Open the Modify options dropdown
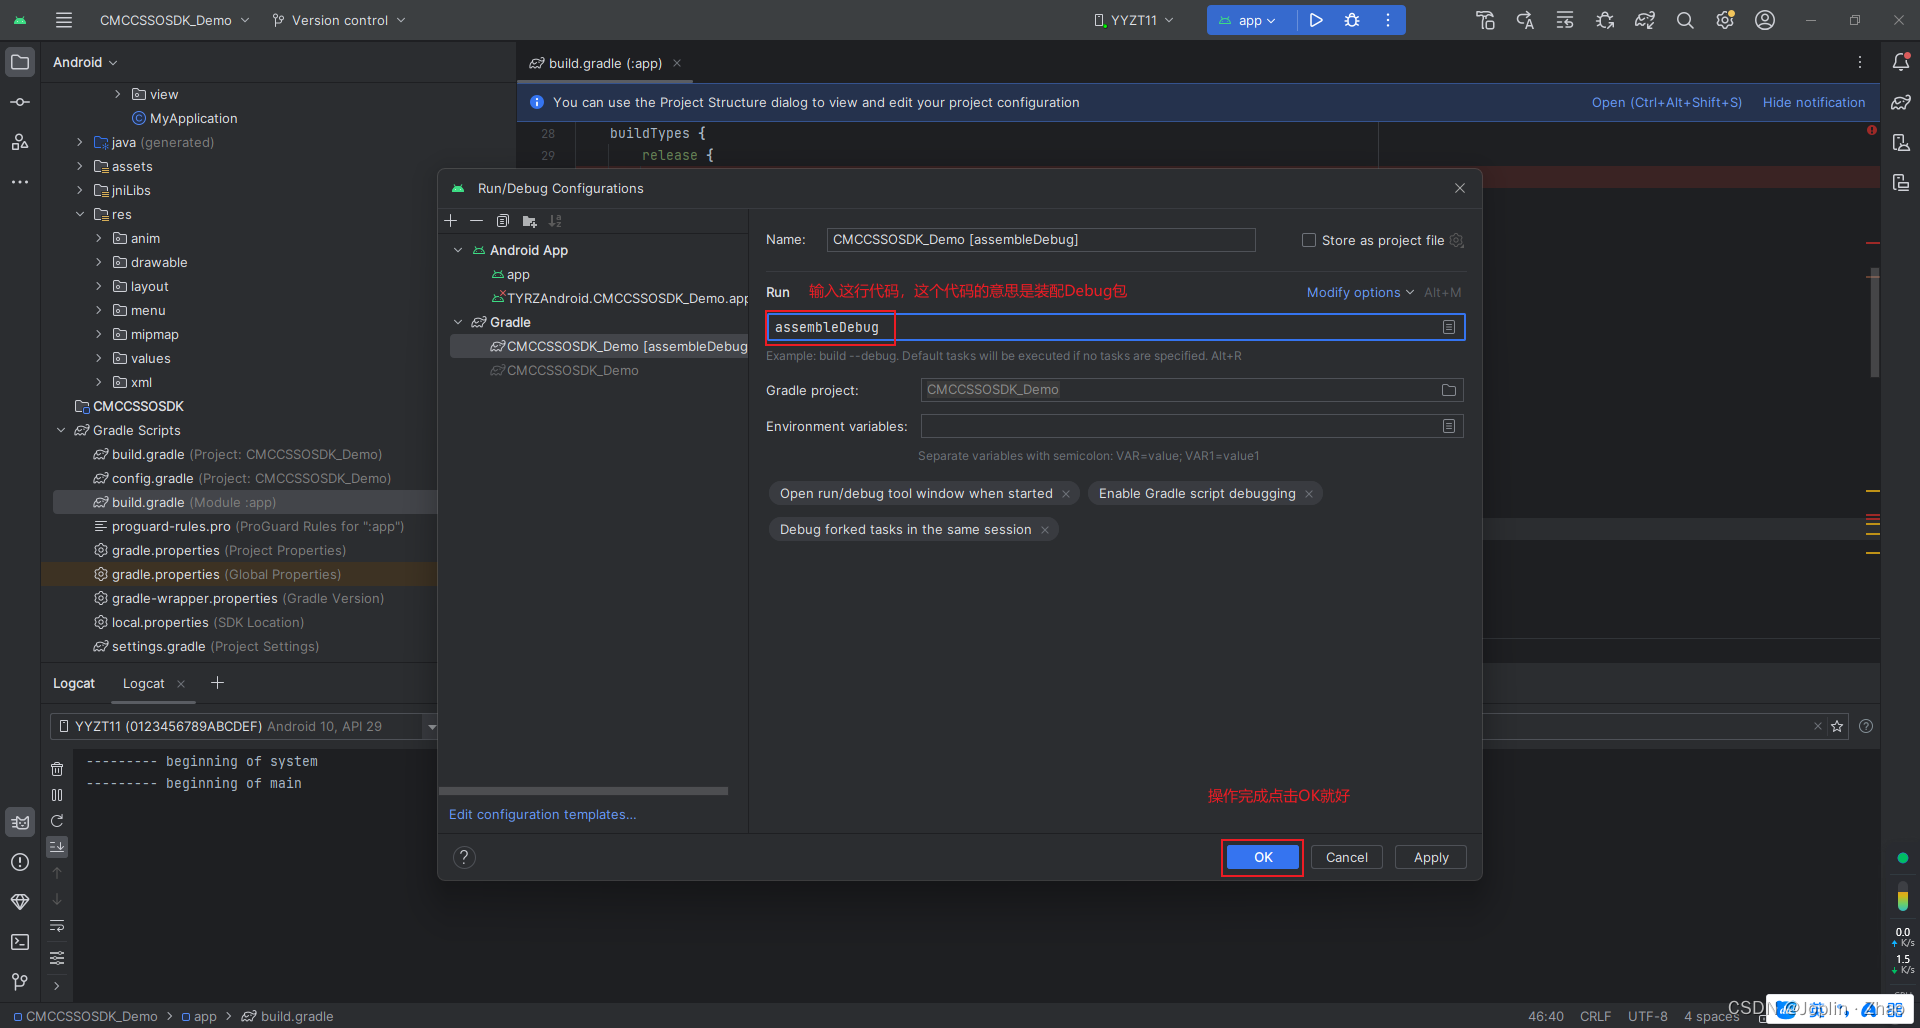The image size is (1920, 1028). pyautogui.click(x=1360, y=292)
